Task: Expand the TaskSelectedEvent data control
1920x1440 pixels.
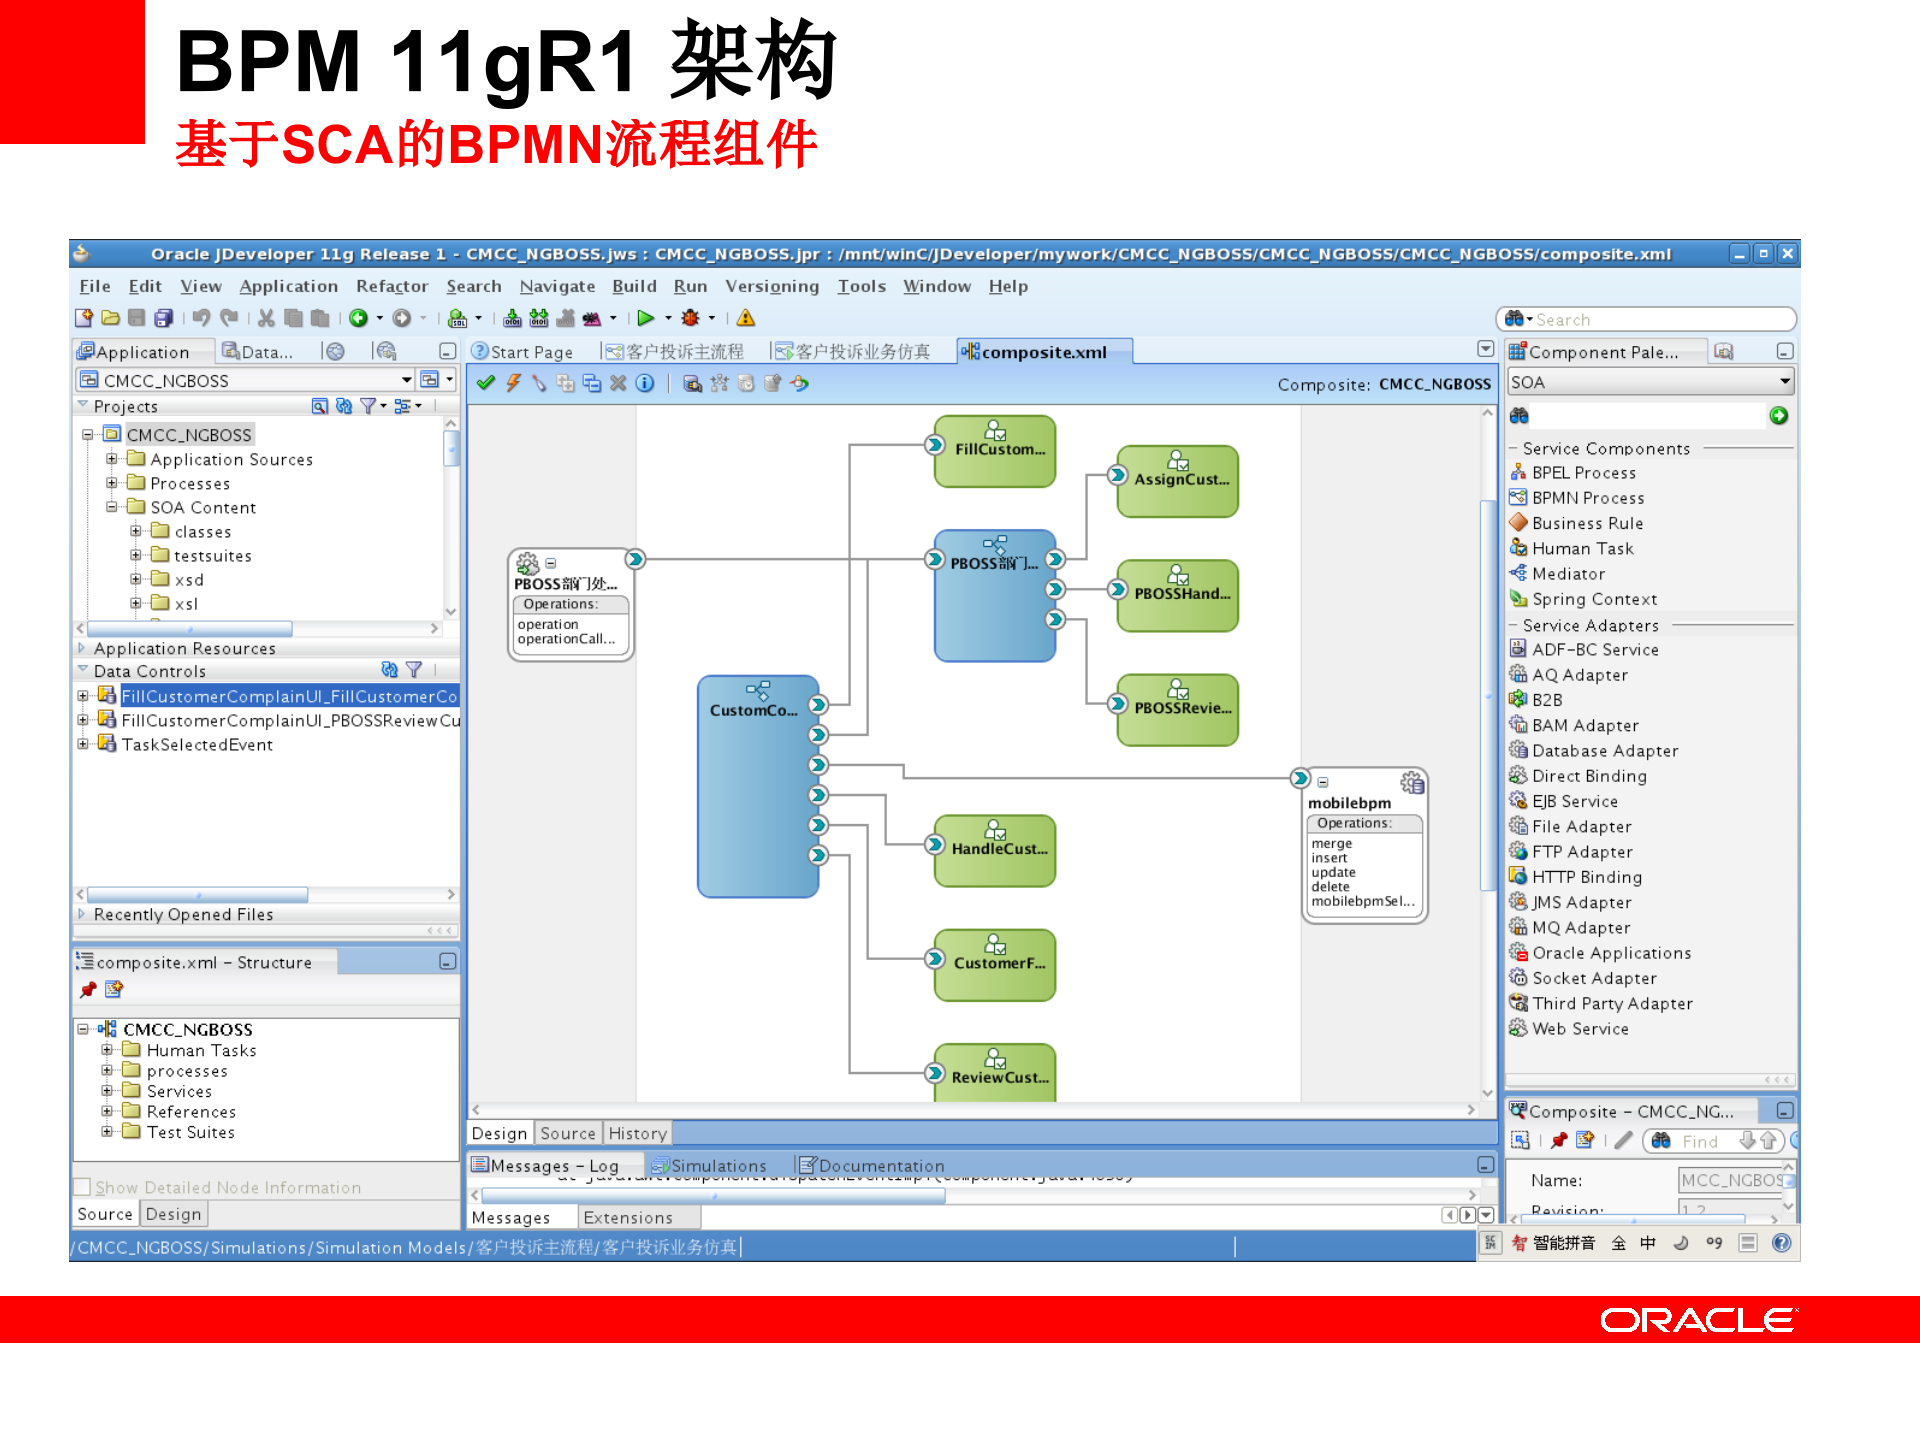Action: coord(84,744)
